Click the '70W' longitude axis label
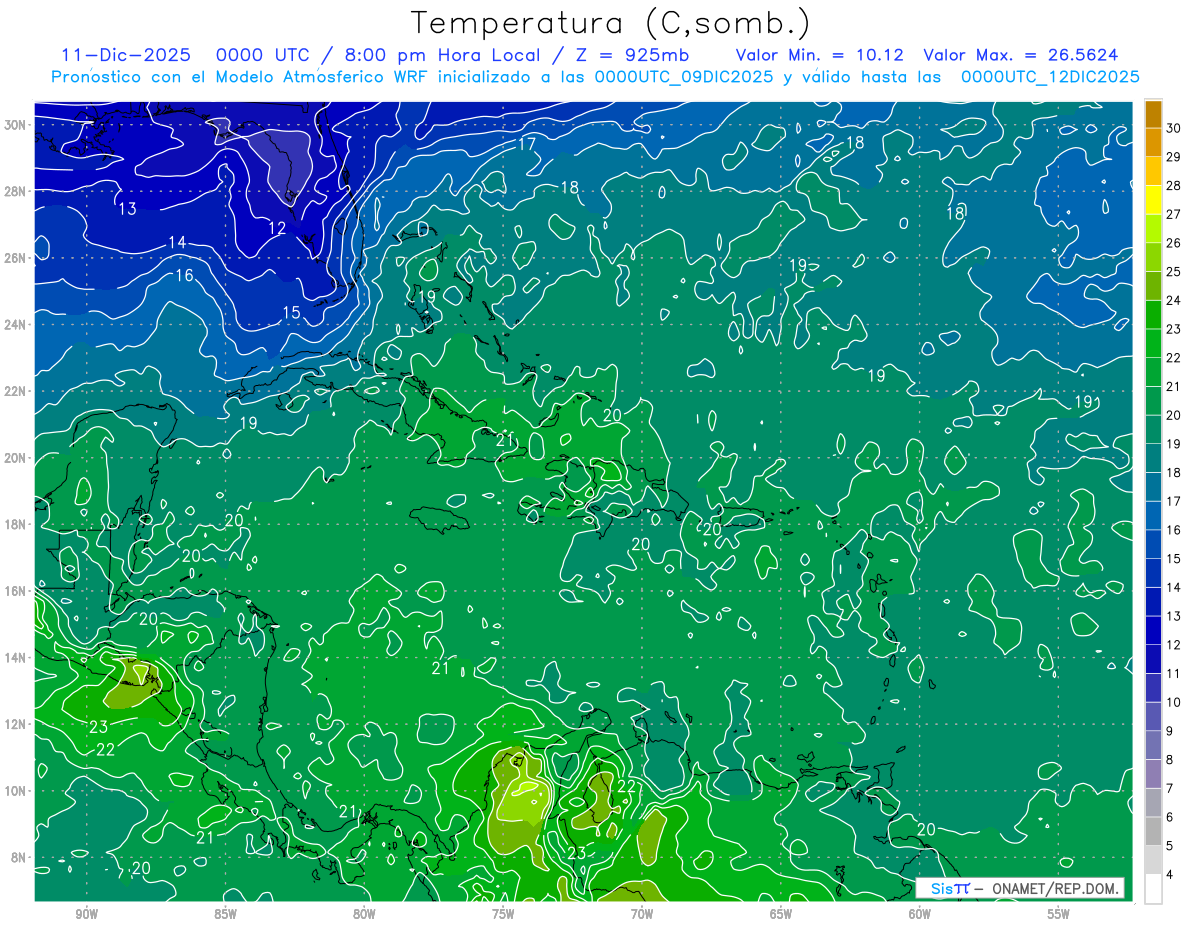Image resolution: width=1200 pixels, height=927 pixels. (642, 914)
